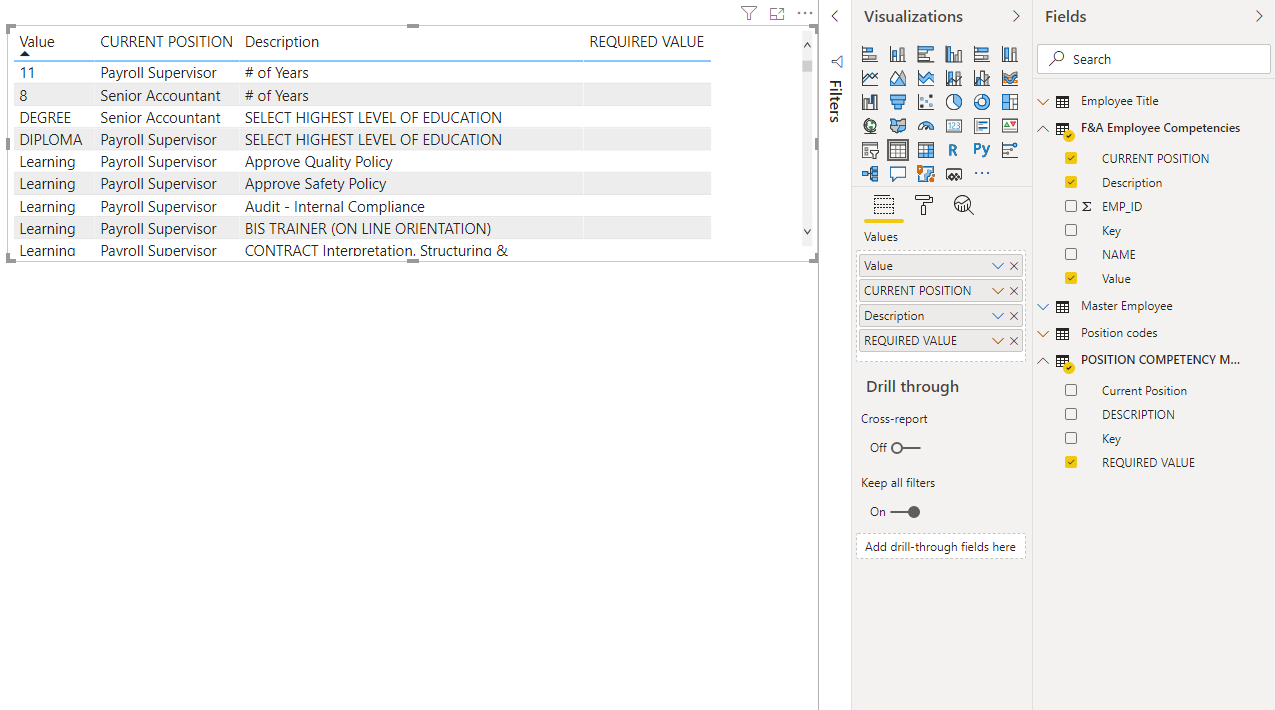Screen dimensions: 1275x710
Task: Select the decomposition tree visual
Action: pos(870,173)
